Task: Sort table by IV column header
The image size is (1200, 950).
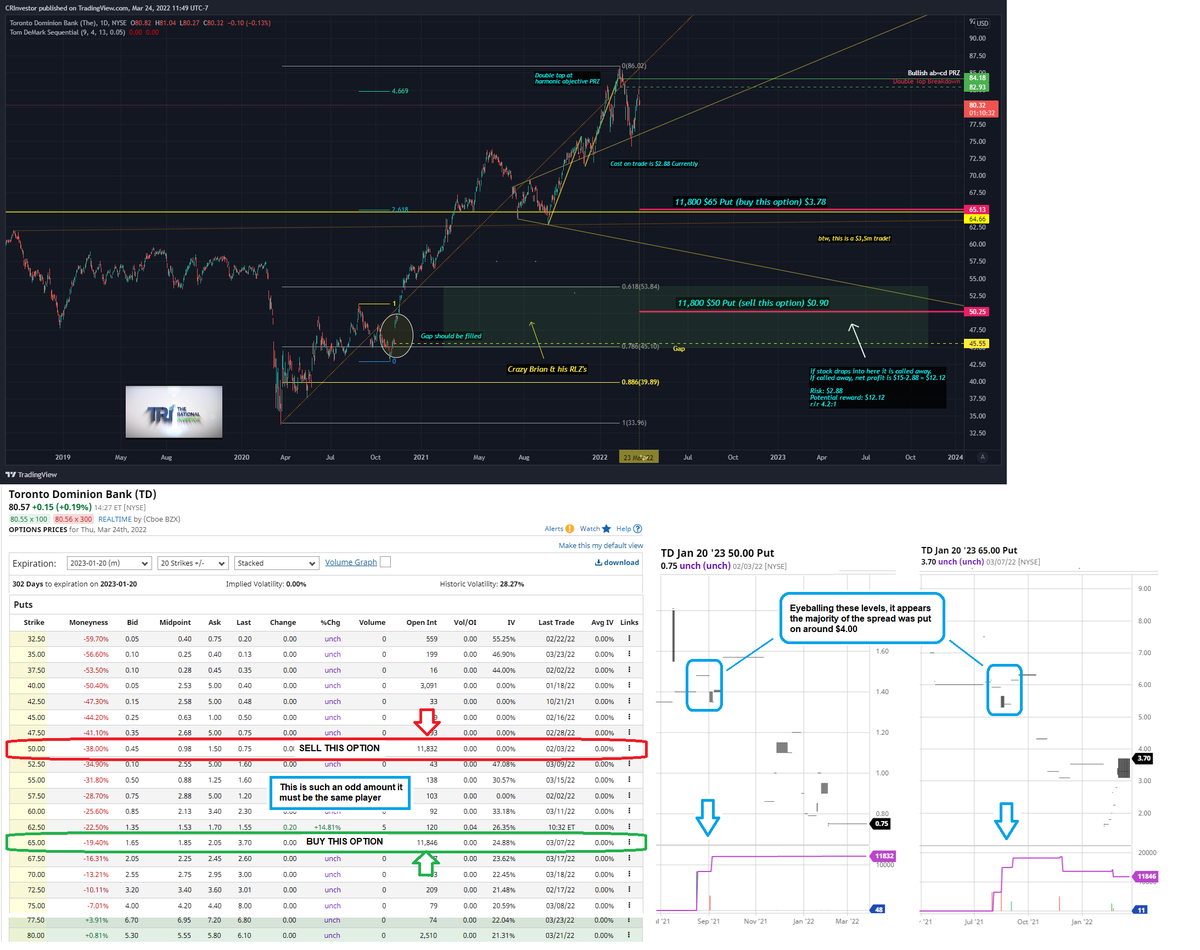Action: coord(511,622)
